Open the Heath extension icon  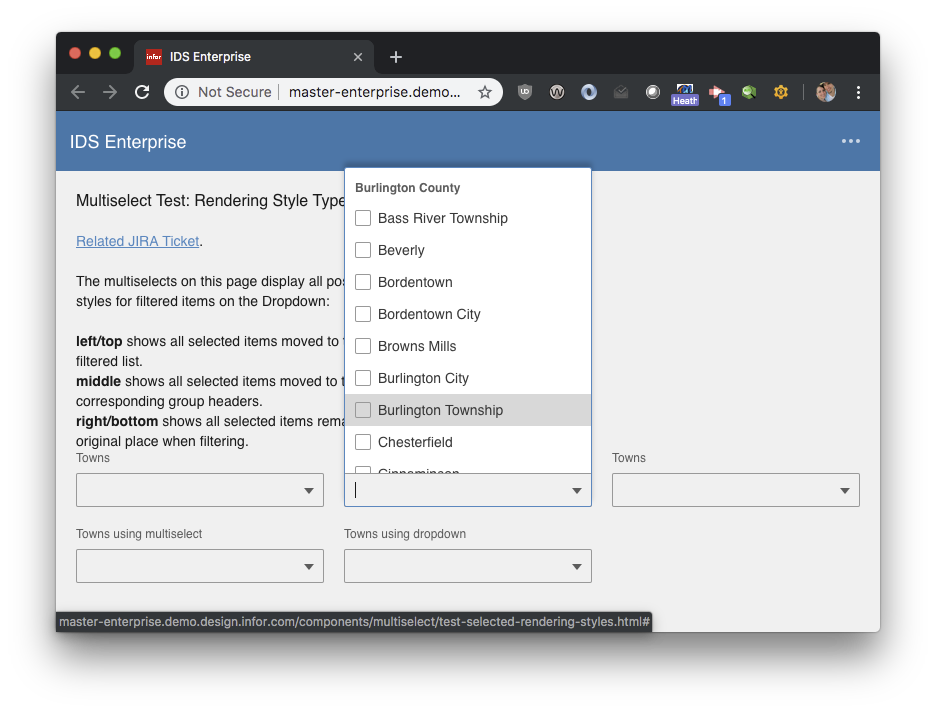coord(685,94)
